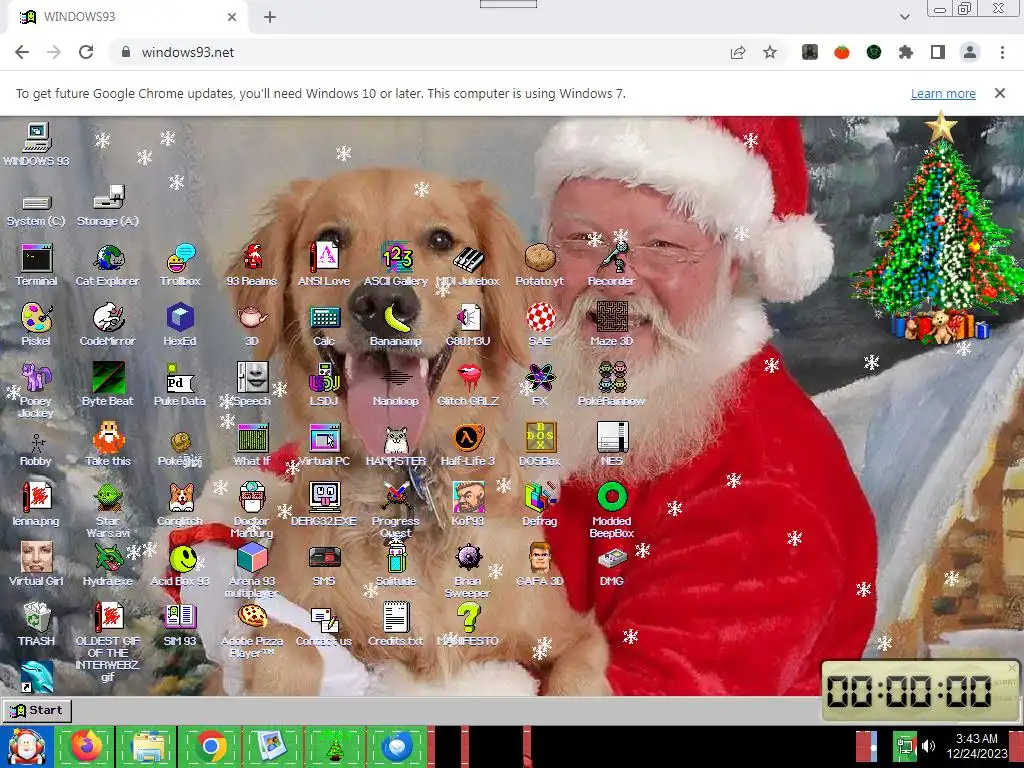Click the Windows 93 Start button
1024x768 pixels.
(x=37, y=711)
